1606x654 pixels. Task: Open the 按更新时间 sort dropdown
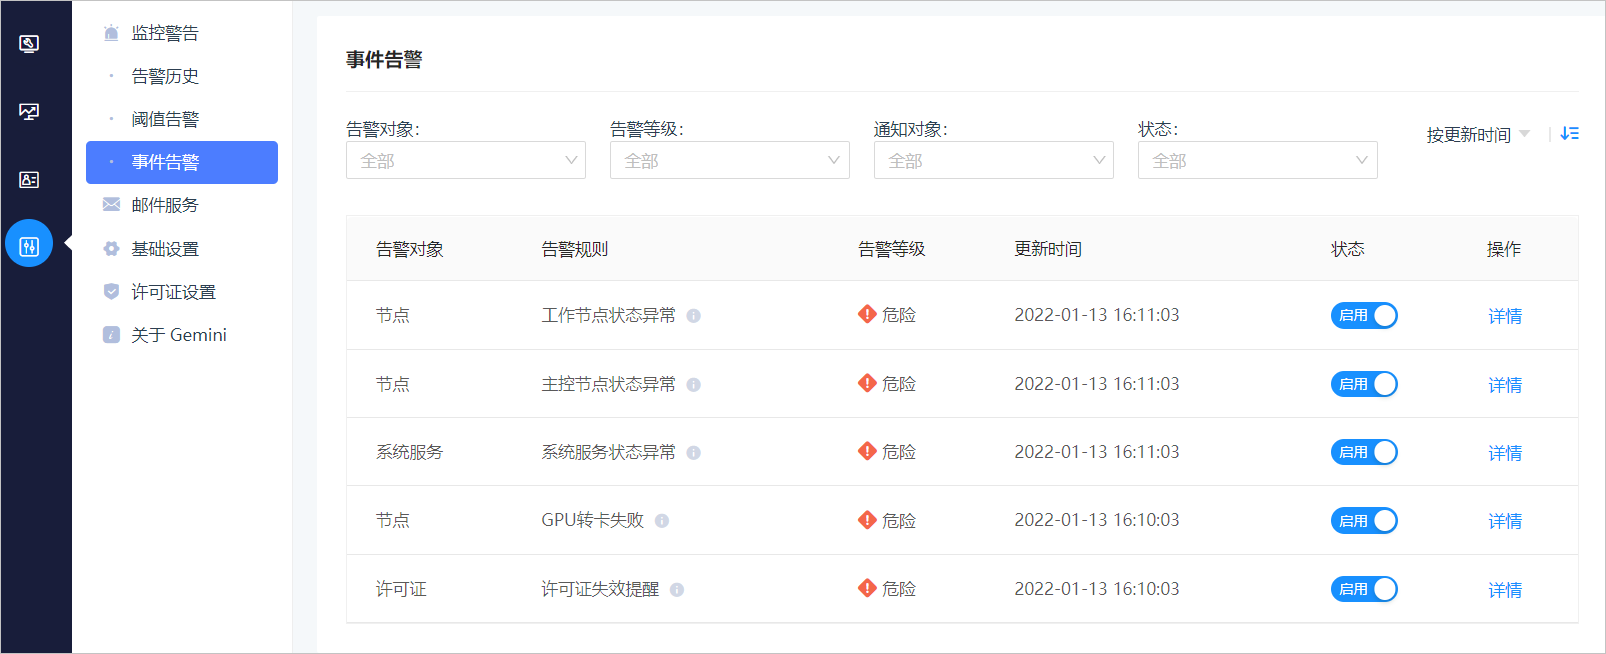tap(1478, 134)
